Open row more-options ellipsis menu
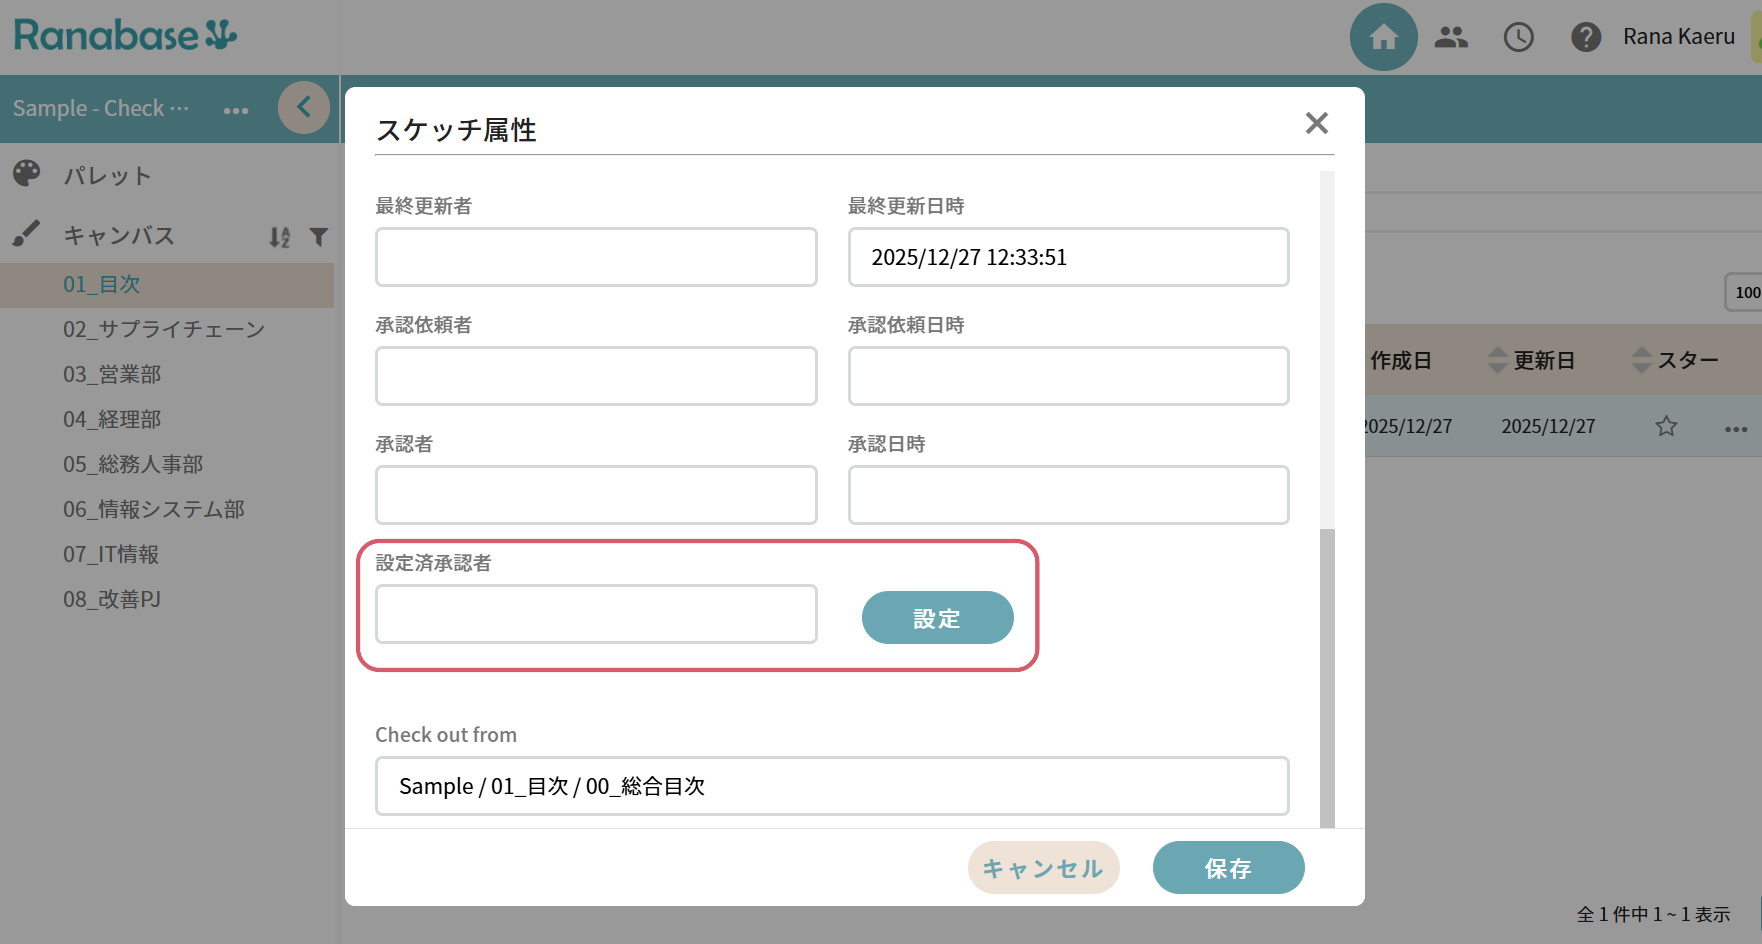1762x944 pixels. pyautogui.click(x=1735, y=429)
